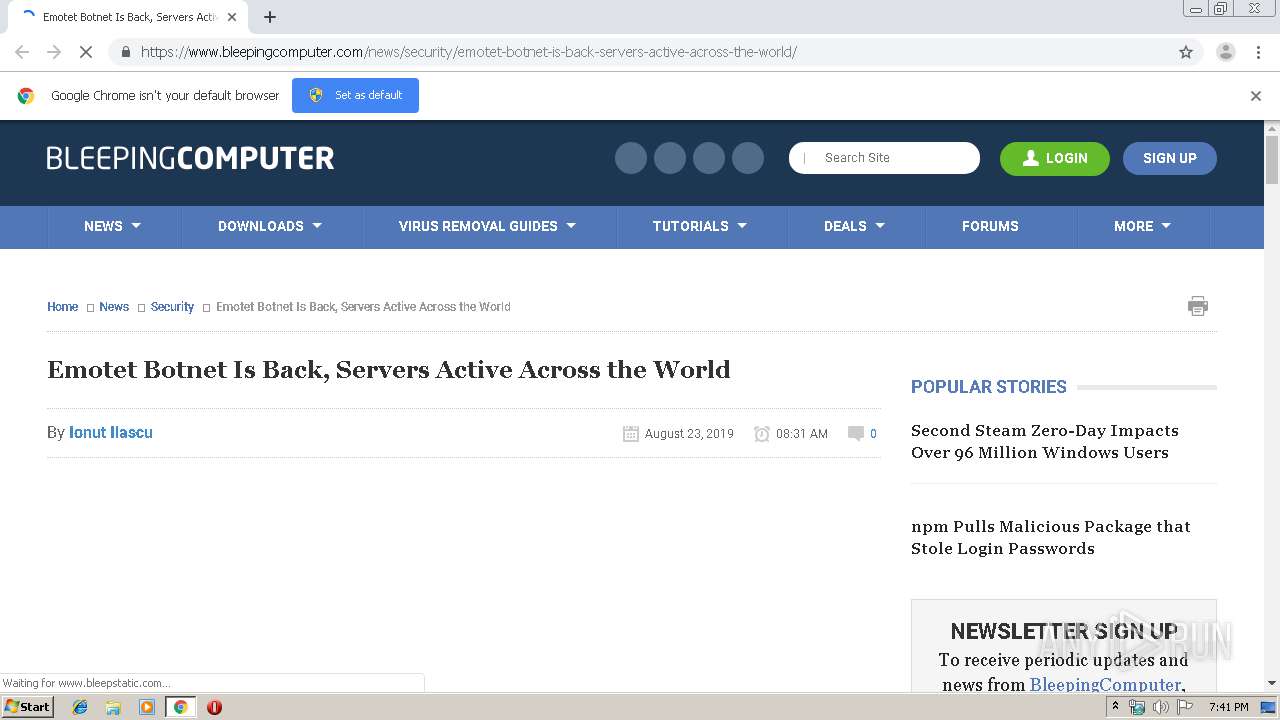This screenshot has height=720, width=1280.
Task: Click the Search Site field
Action: [x=884, y=158]
